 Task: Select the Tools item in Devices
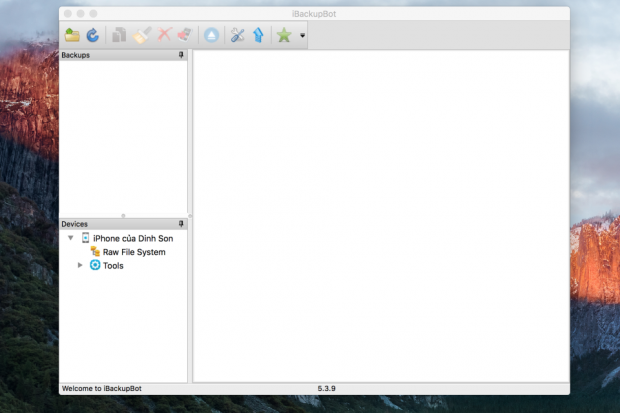coord(113,266)
